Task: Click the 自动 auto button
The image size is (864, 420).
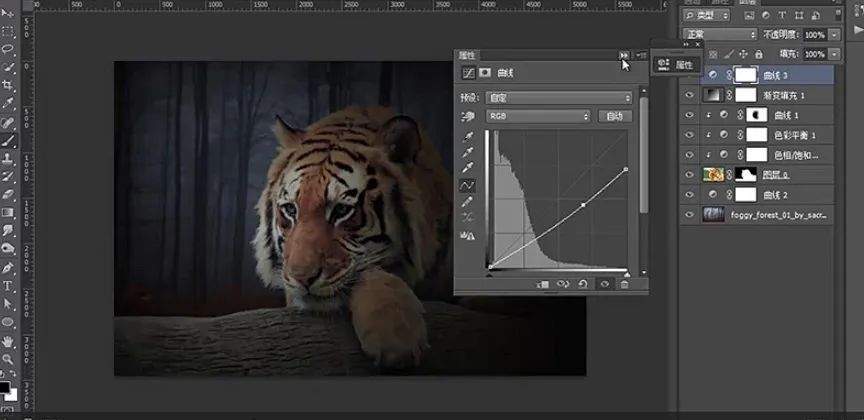Action: (x=615, y=116)
